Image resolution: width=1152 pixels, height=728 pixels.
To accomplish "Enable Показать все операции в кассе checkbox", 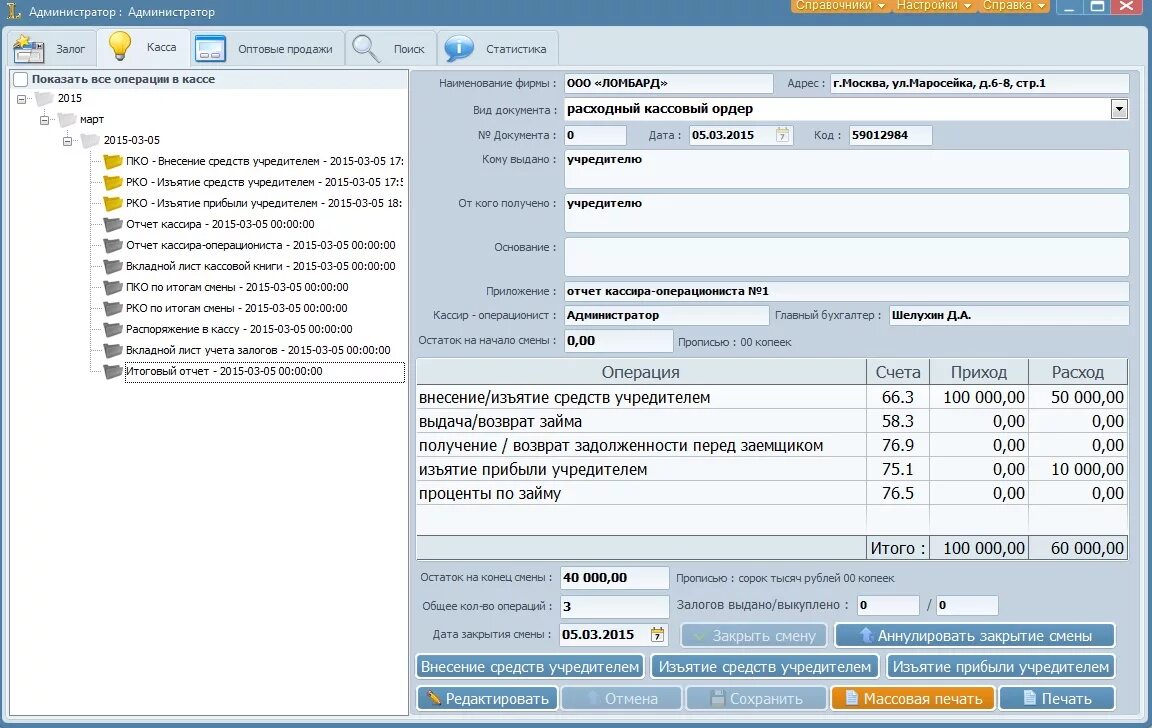I will 21,79.
